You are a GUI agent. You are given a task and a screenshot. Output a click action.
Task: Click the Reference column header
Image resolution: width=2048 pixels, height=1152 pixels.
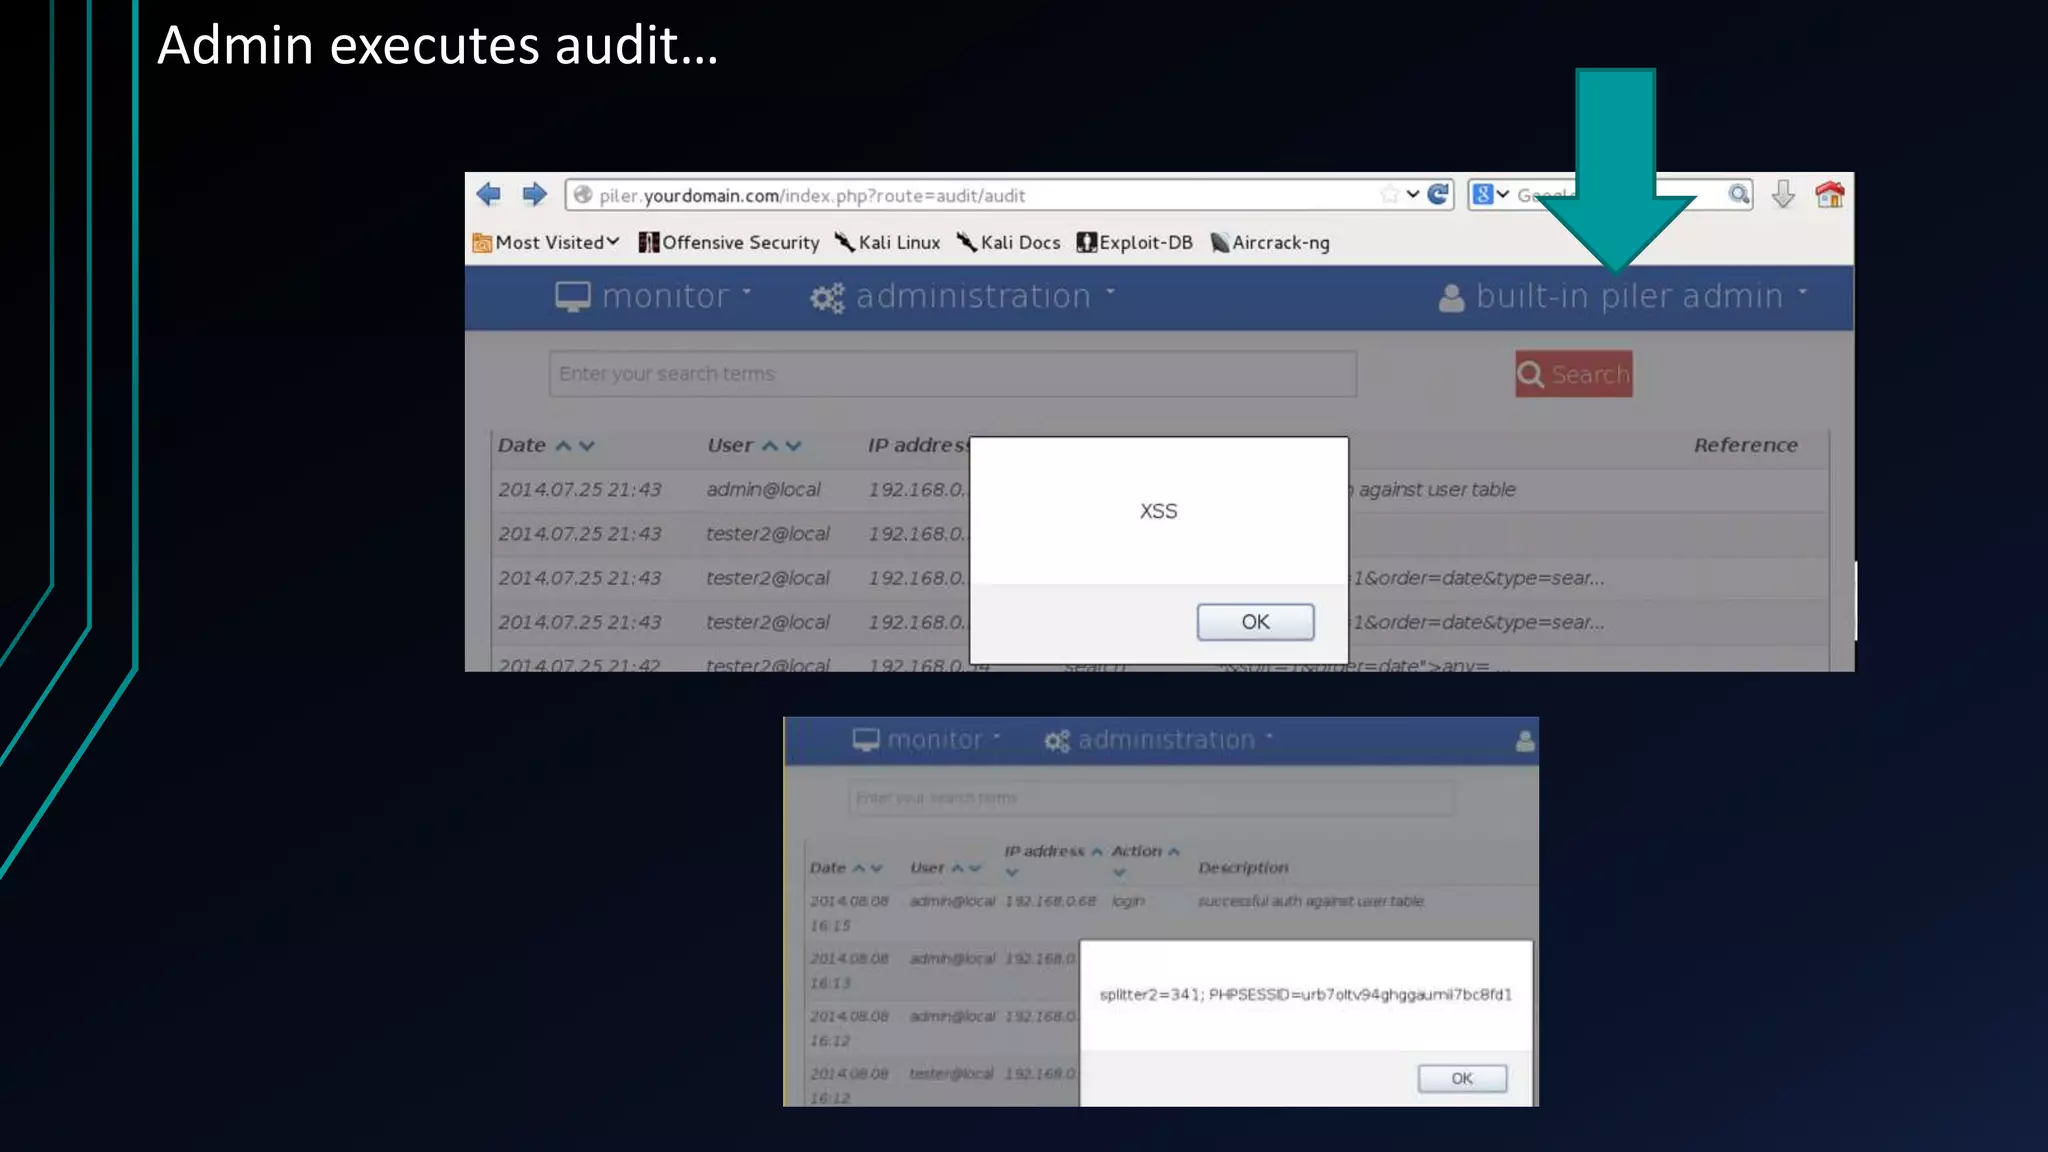[x=1745, y=445]
